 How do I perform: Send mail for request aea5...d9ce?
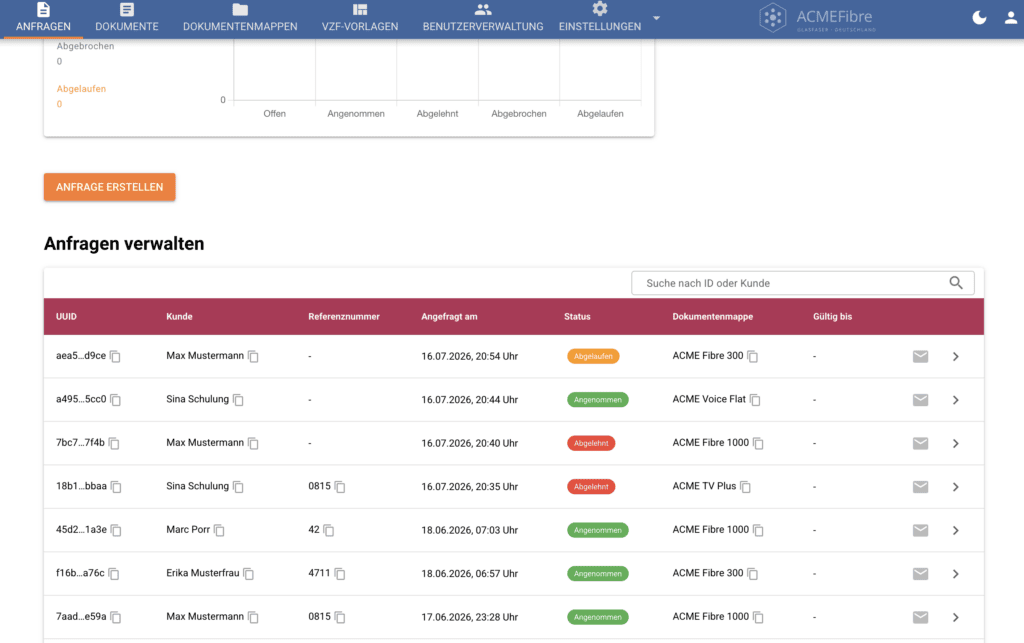pos(920,356)
